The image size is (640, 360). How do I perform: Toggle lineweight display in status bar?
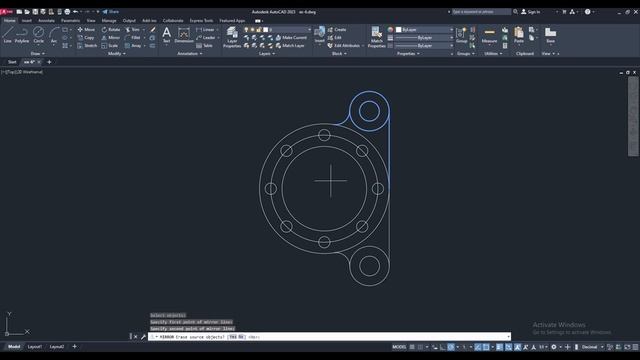pyautogui.click(x=499, y=347)
